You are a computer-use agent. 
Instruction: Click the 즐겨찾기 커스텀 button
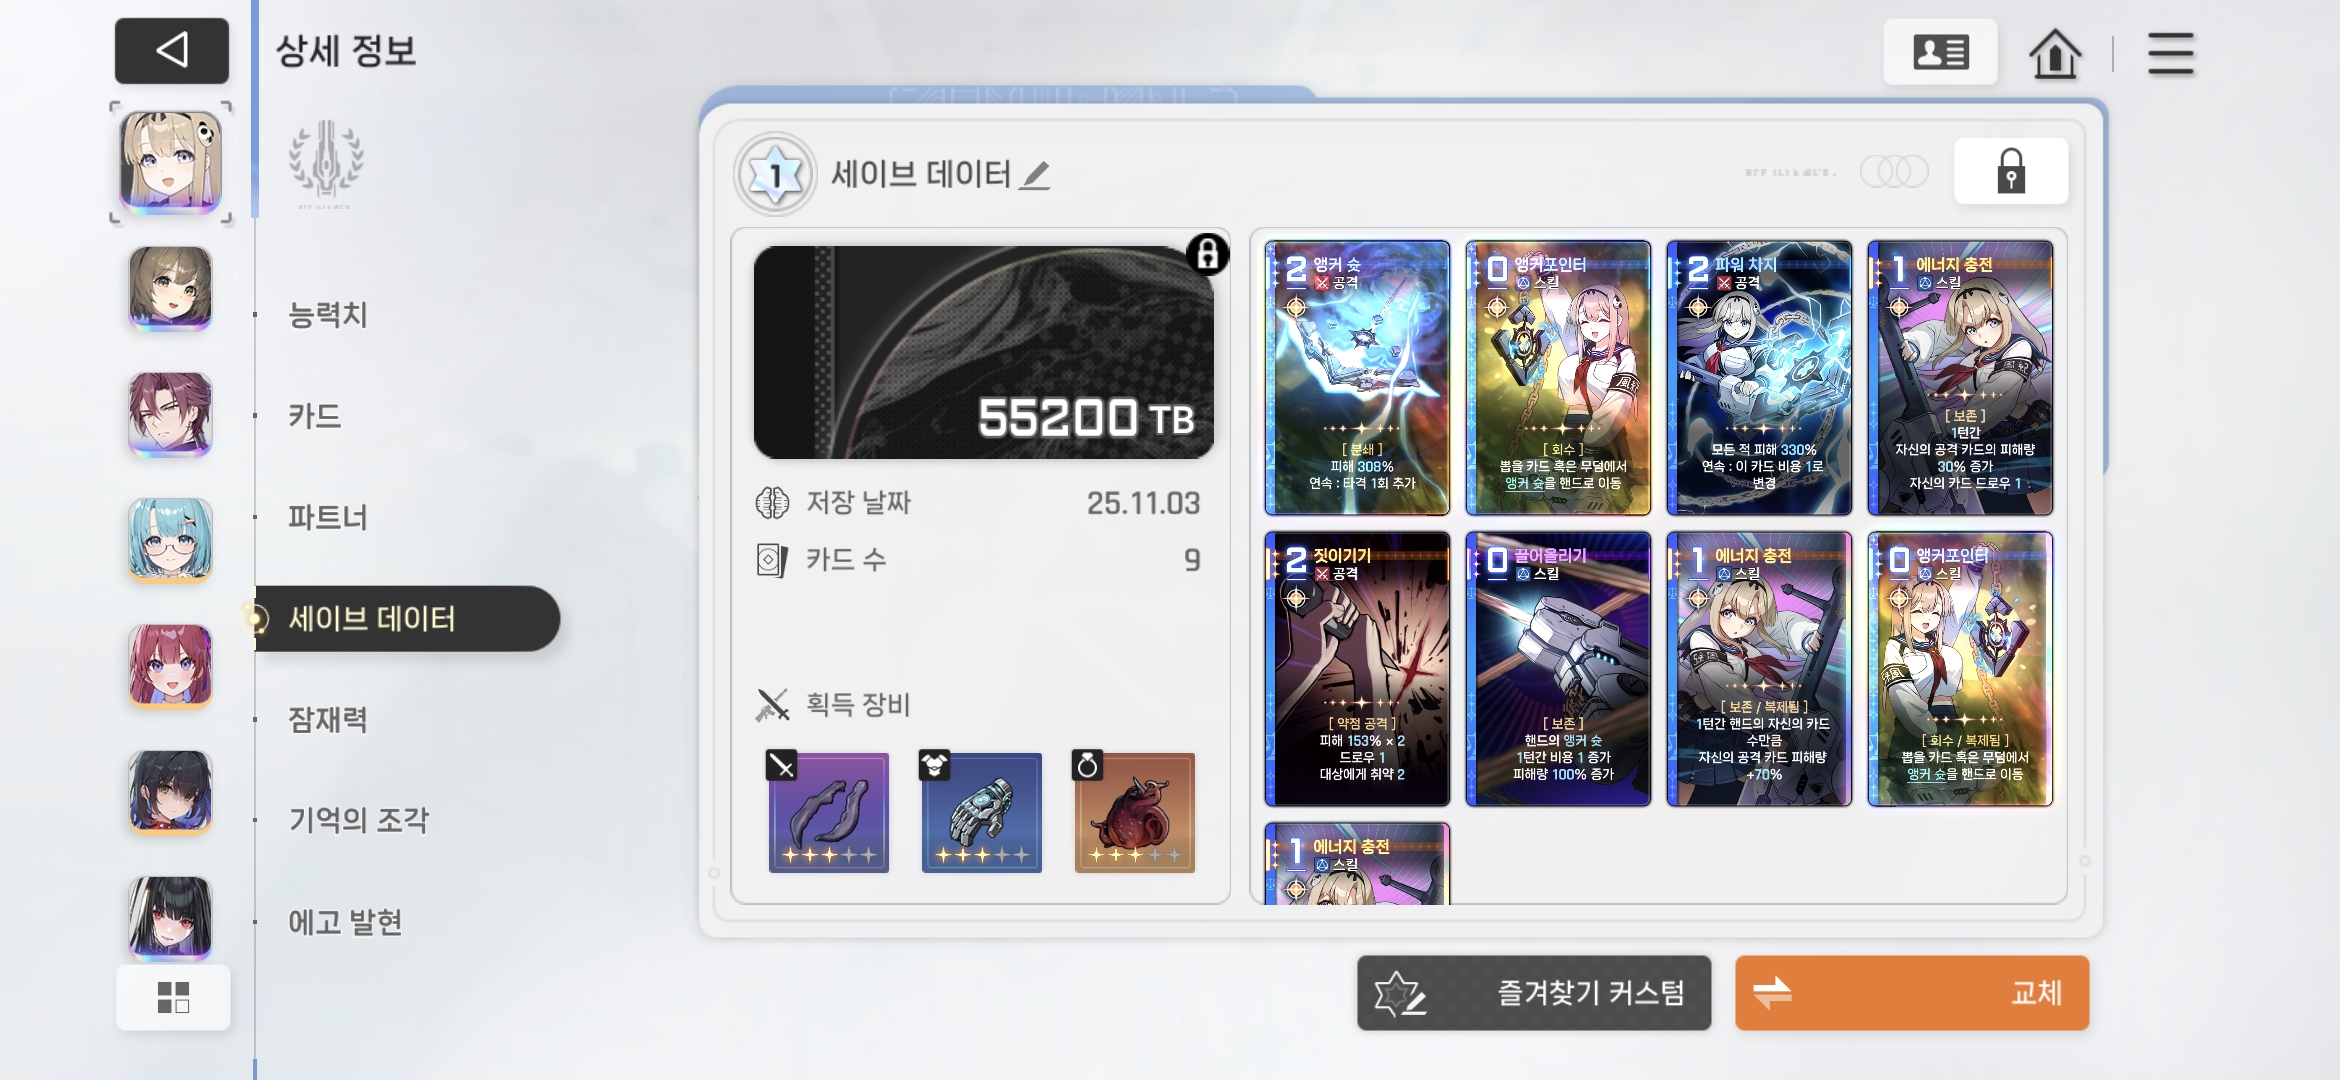coord(1534,993)
